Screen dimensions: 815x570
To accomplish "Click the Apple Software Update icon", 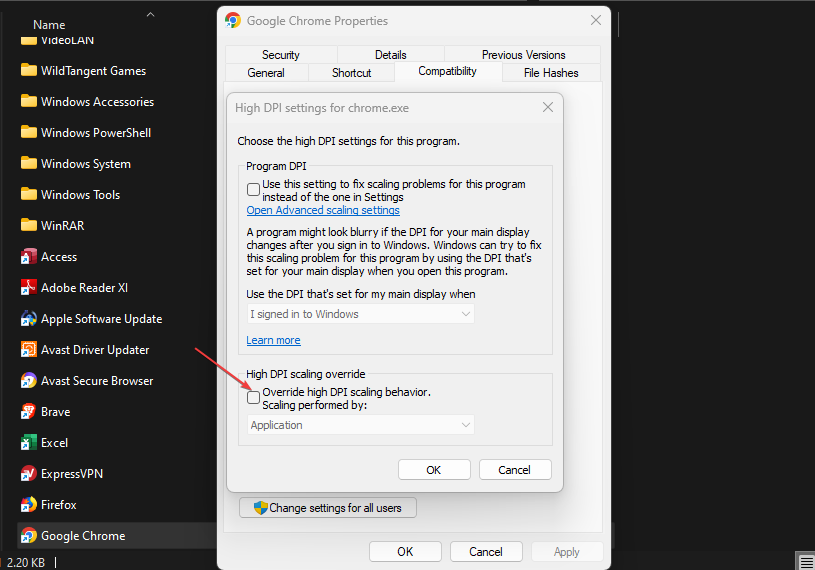I will pyautogui.click(x=29, y=319).
